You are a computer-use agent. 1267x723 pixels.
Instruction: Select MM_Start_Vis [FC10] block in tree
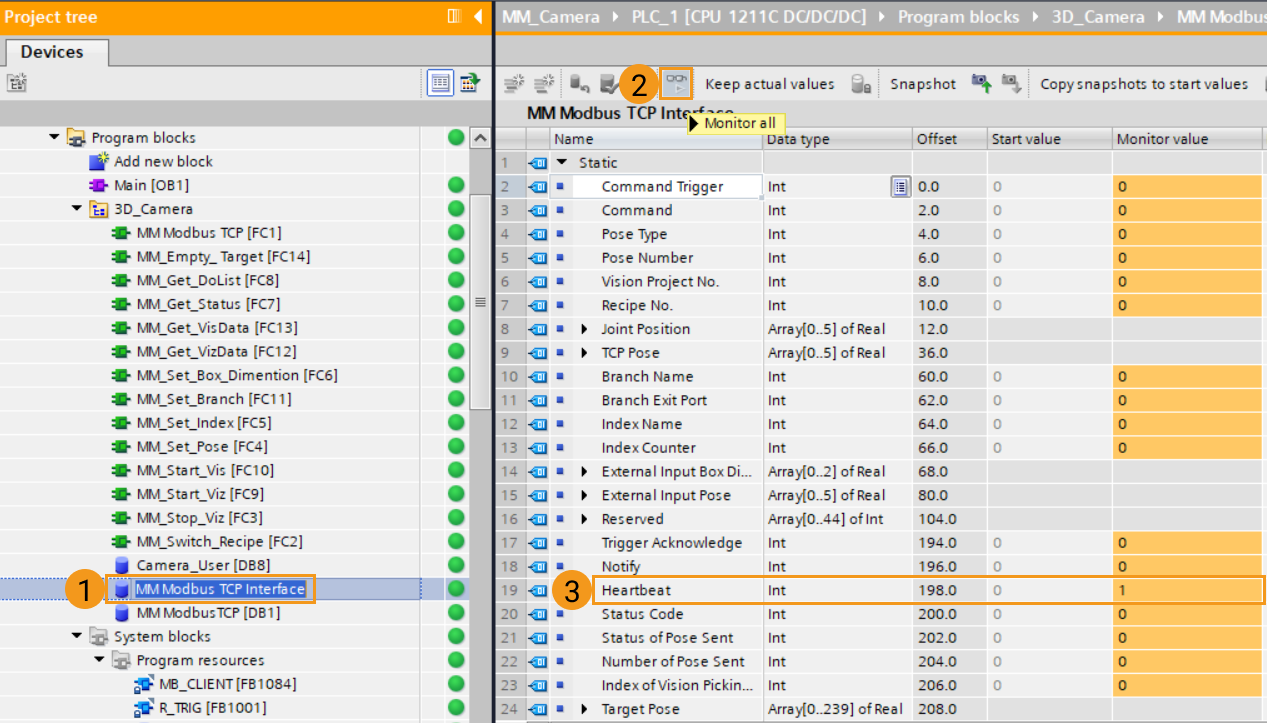pos(204,470)
